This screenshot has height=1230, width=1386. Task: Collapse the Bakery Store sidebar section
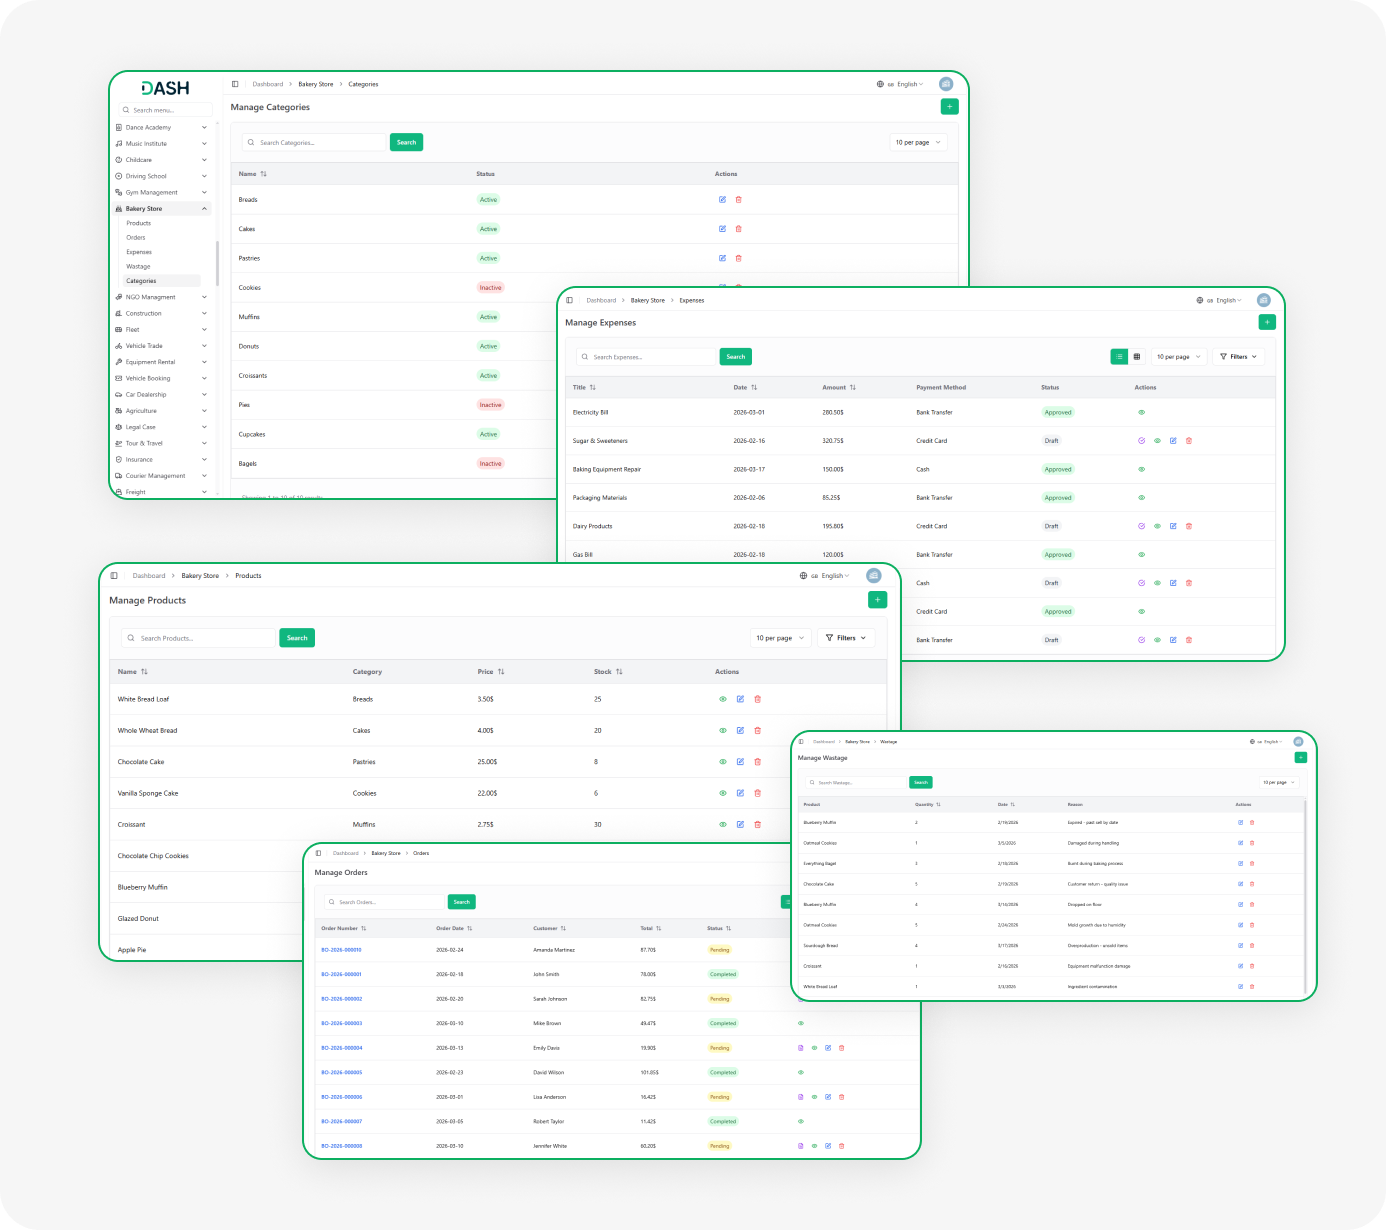tap(161, 209)
